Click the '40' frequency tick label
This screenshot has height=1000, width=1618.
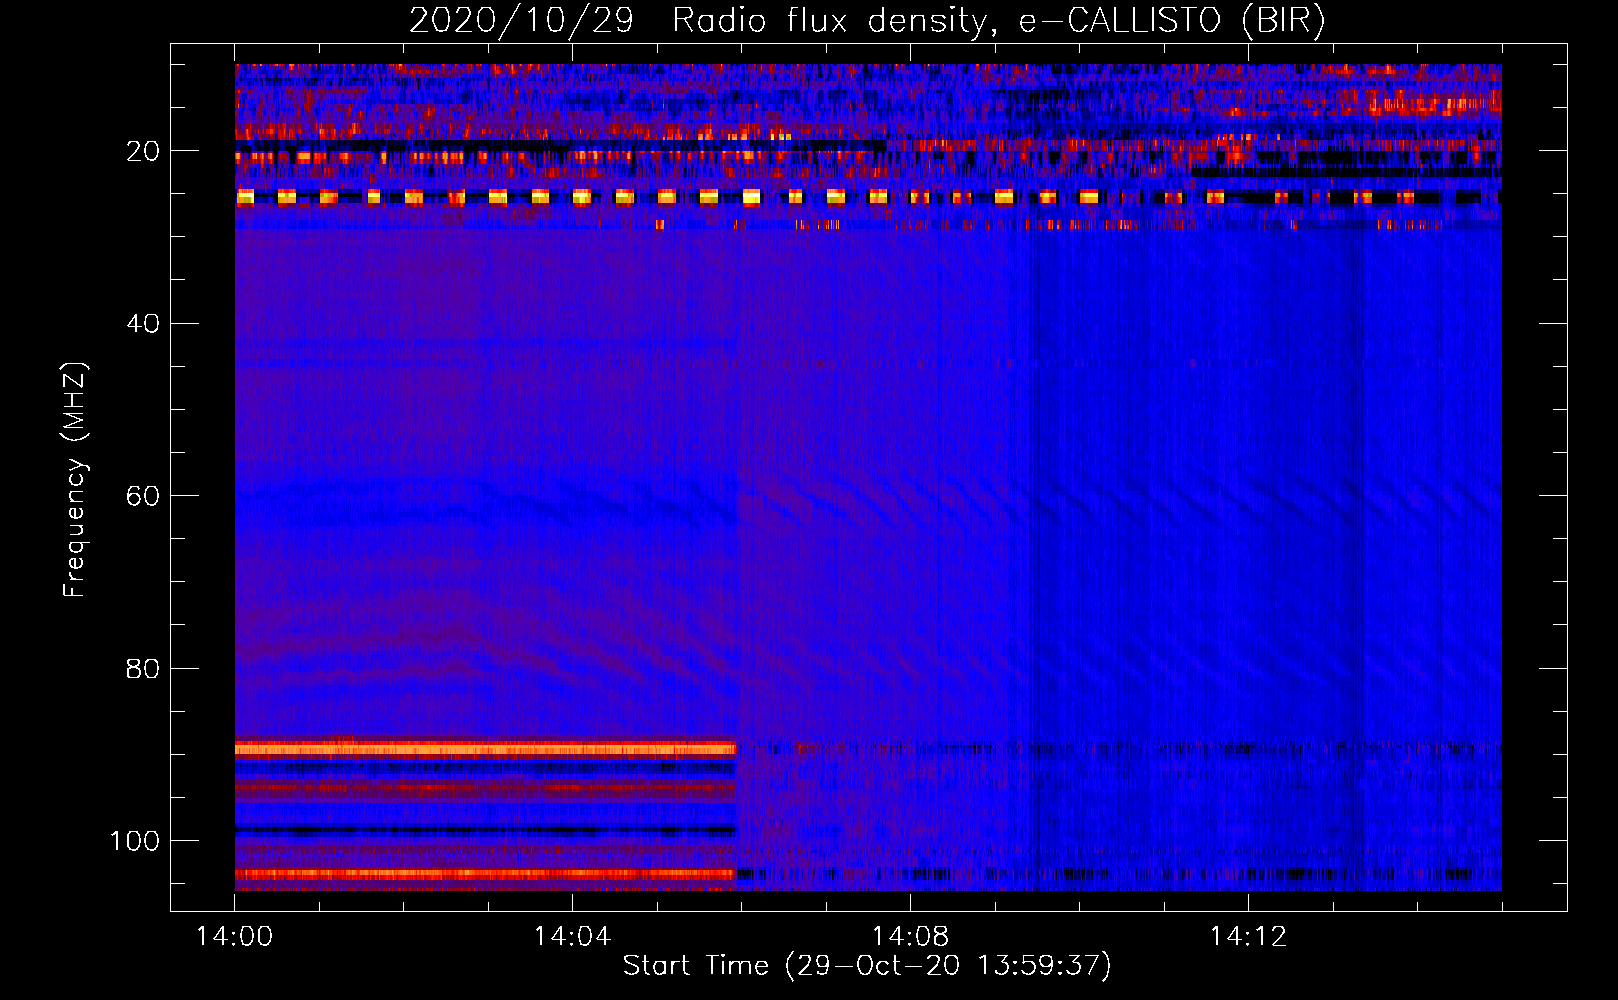[143, 324]
